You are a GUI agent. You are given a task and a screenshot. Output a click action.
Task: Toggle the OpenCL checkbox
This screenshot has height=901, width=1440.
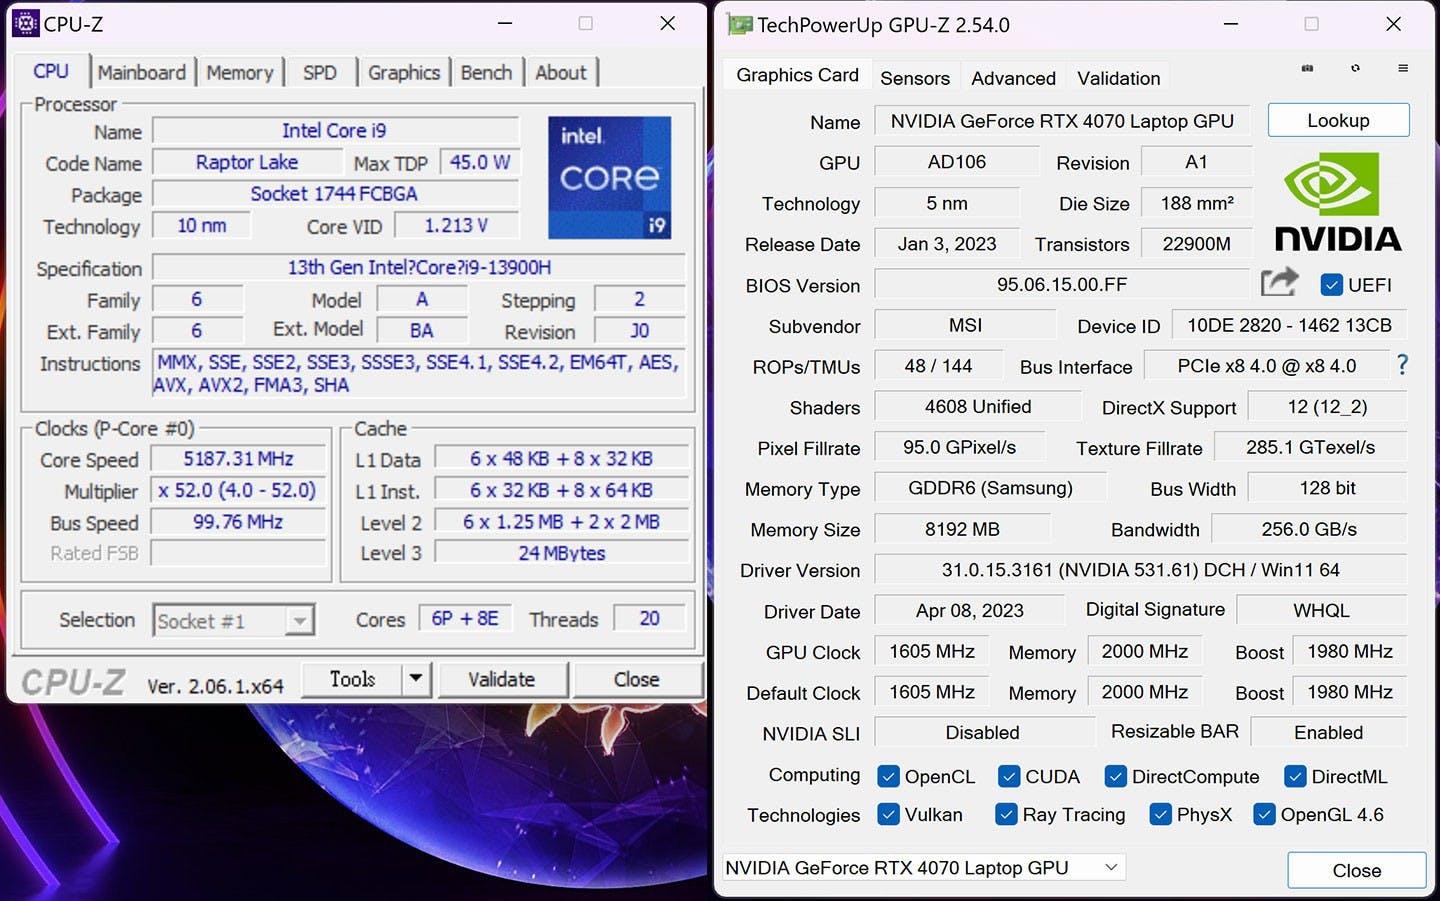click(x=888, y=776)
